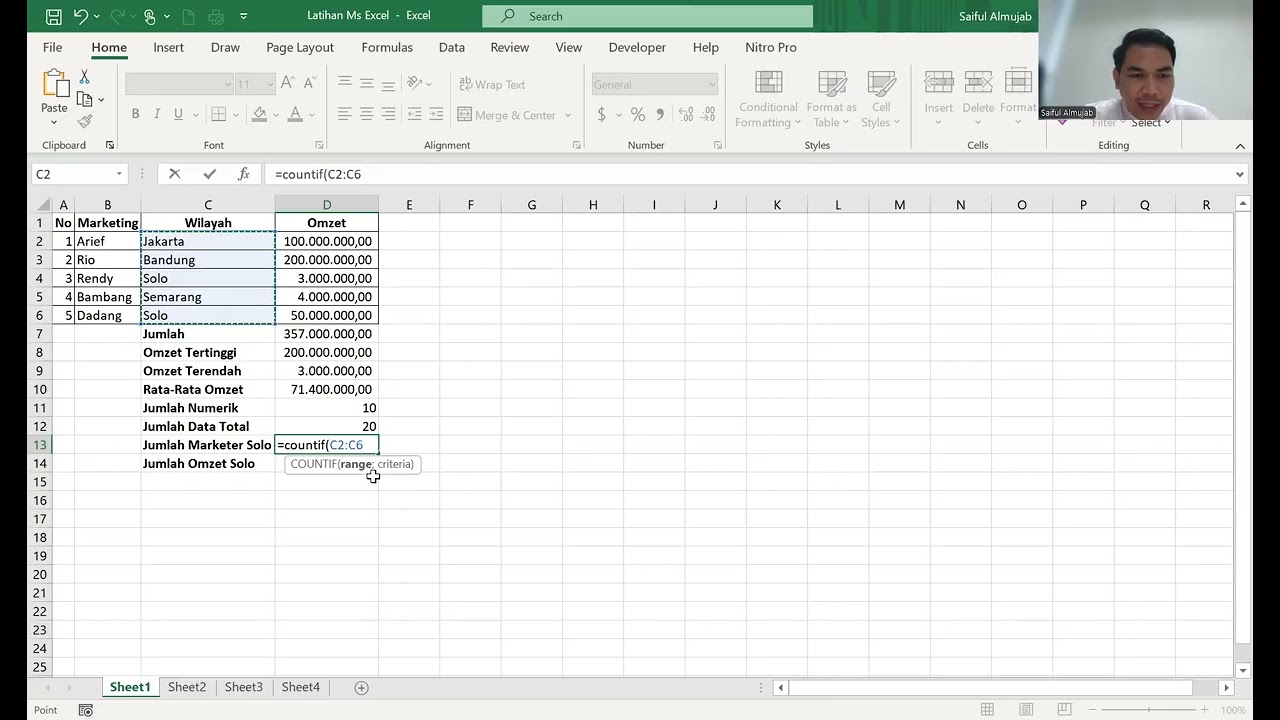Switch to the Page Layout tab
The height and width of the screenshot is (720, 1280).
click(300, 47)
